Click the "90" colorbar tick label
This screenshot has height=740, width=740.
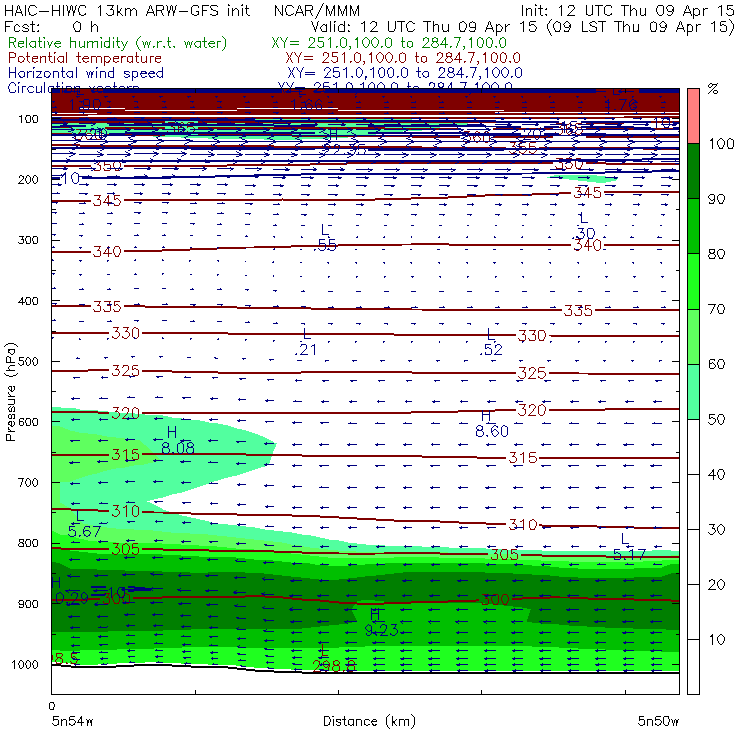click(x=716, y=199)
